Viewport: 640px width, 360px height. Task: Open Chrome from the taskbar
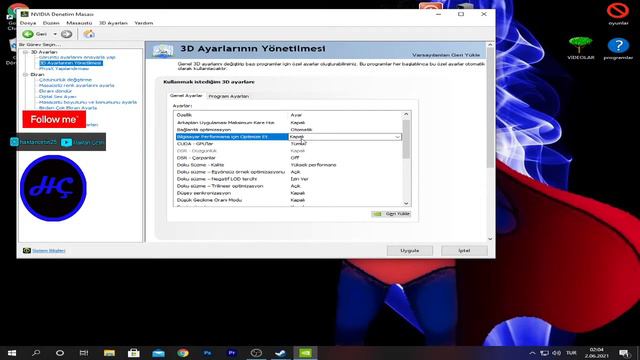point(183,353)
